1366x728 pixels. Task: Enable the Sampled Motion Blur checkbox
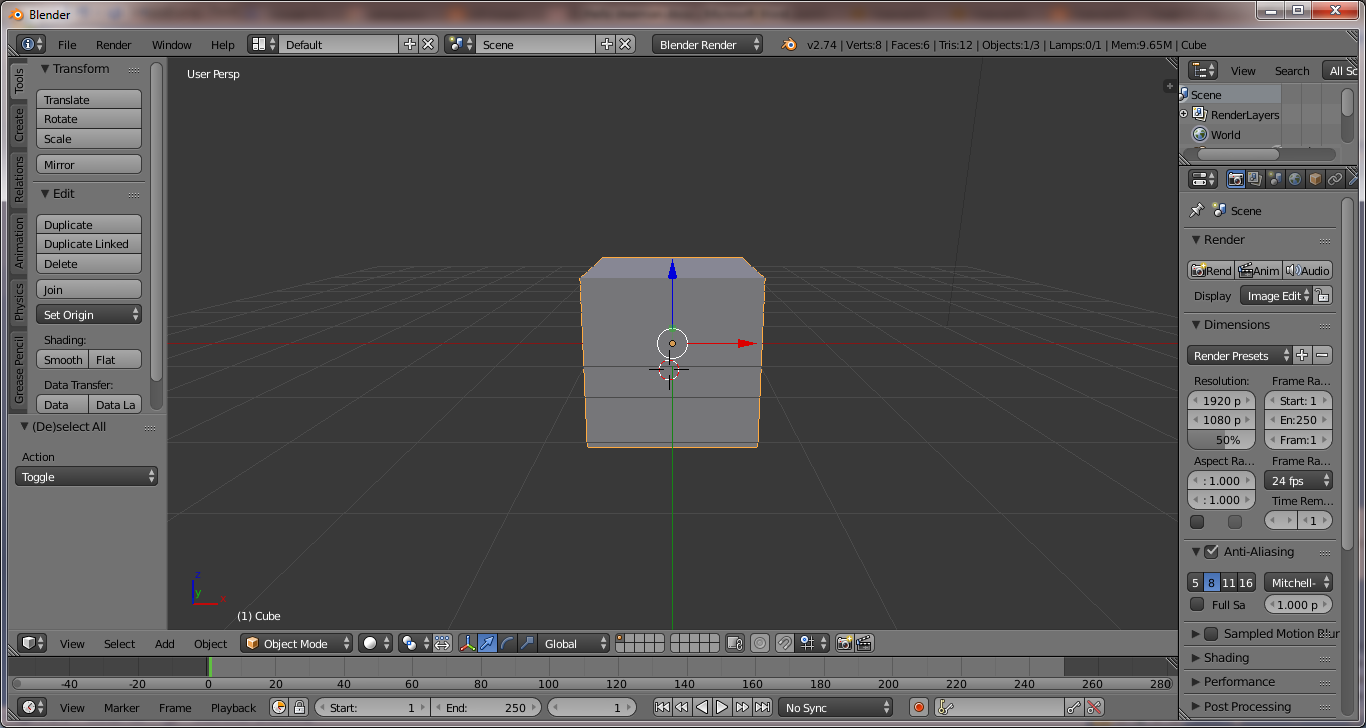1211,633
